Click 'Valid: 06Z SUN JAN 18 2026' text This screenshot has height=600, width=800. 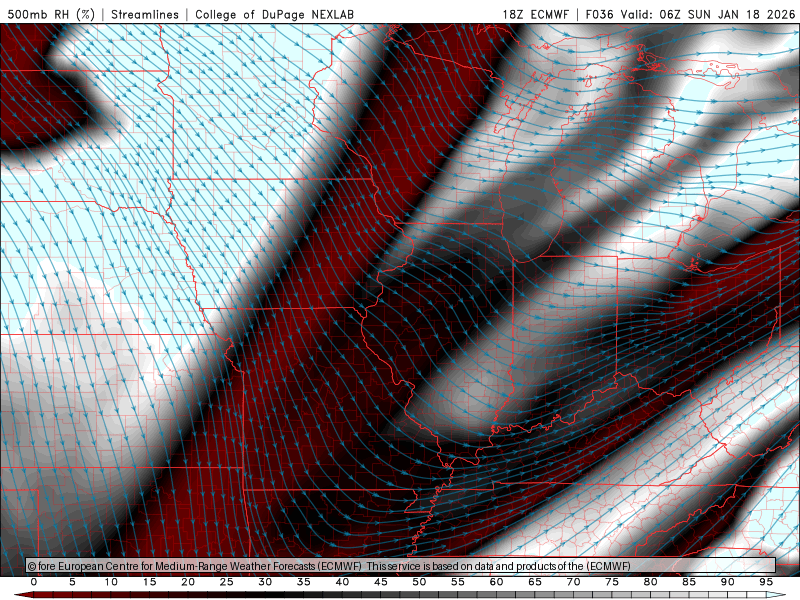point(707,14)
